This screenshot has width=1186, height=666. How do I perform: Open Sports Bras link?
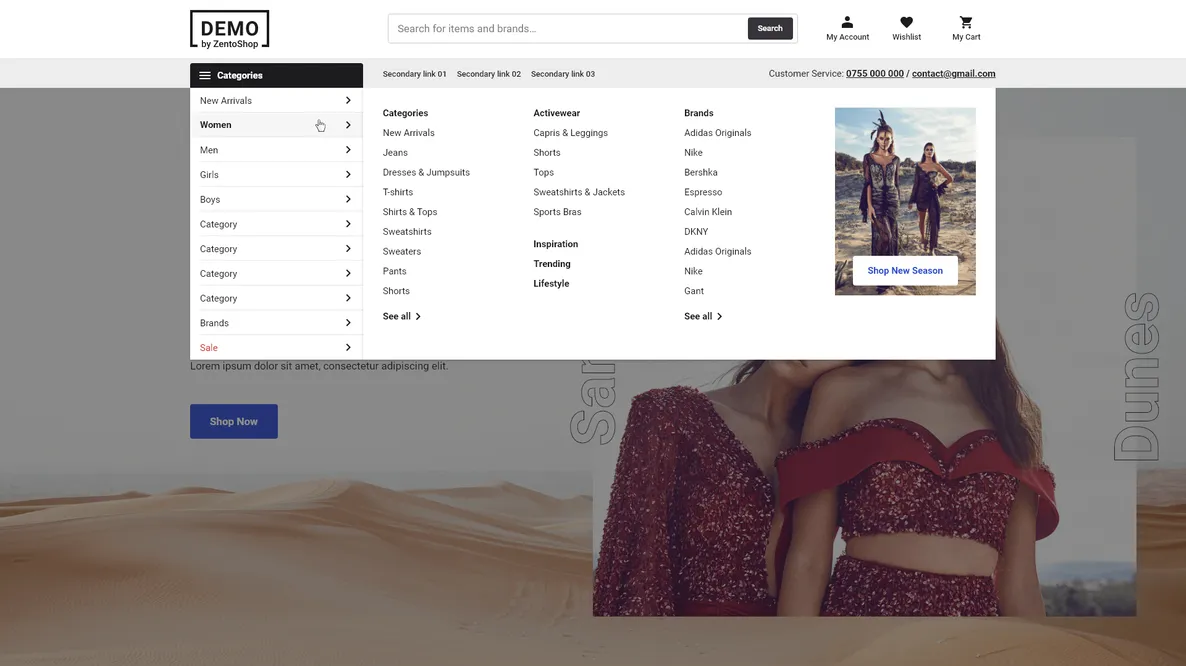click(557, 212)
